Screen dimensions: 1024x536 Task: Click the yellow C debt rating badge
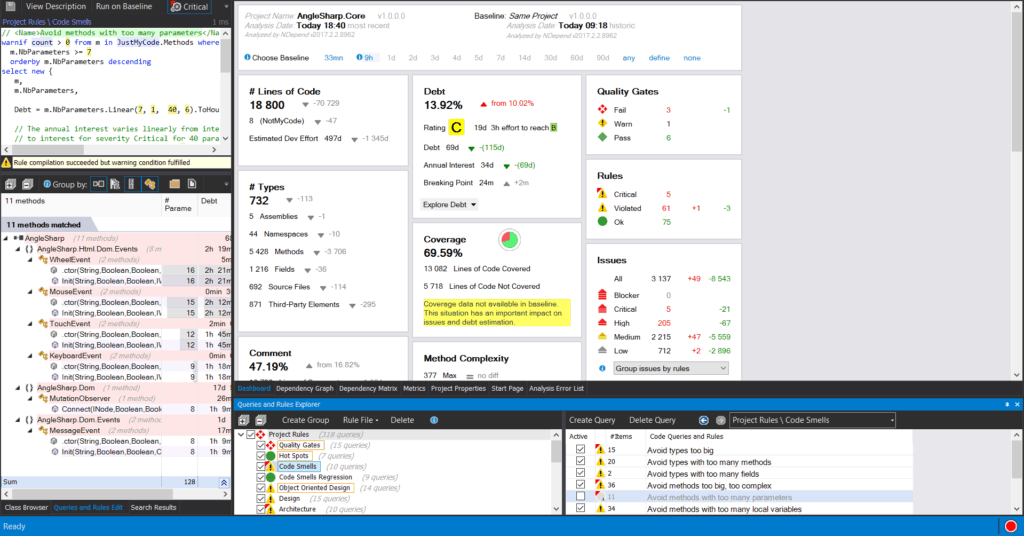pyautogui.click(x=456, y=127)
